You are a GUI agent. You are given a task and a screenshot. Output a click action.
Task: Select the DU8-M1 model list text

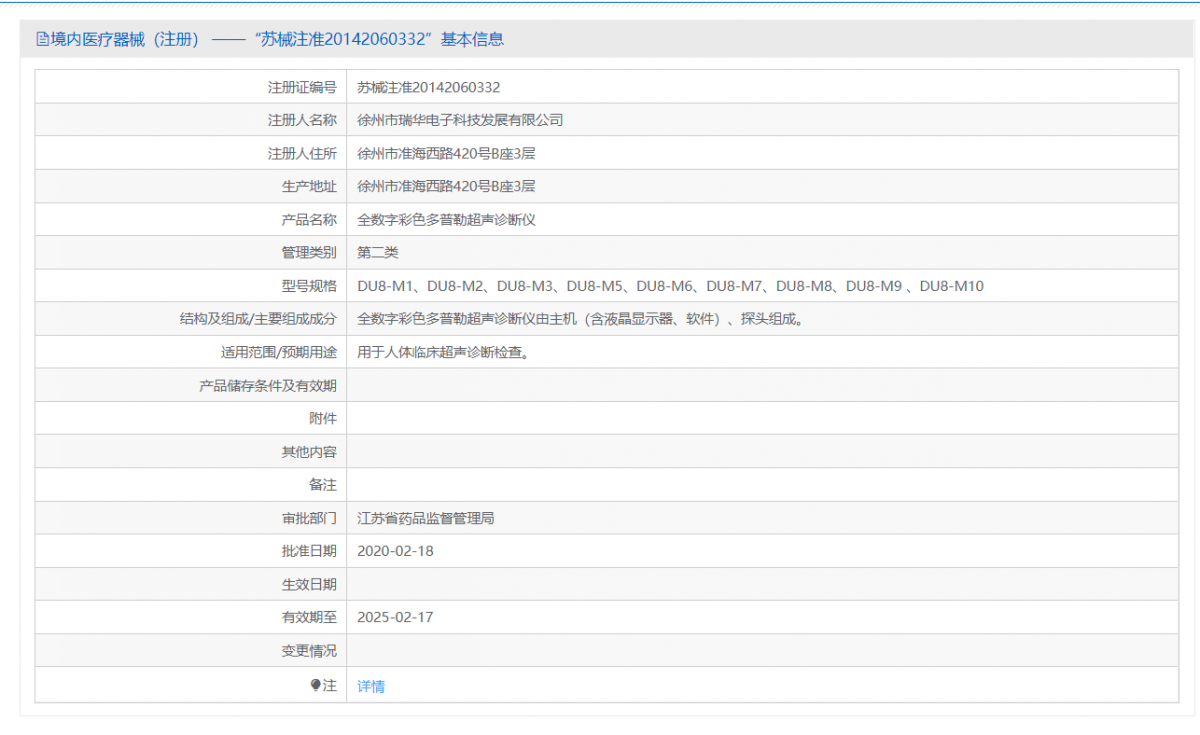point(671,286)
